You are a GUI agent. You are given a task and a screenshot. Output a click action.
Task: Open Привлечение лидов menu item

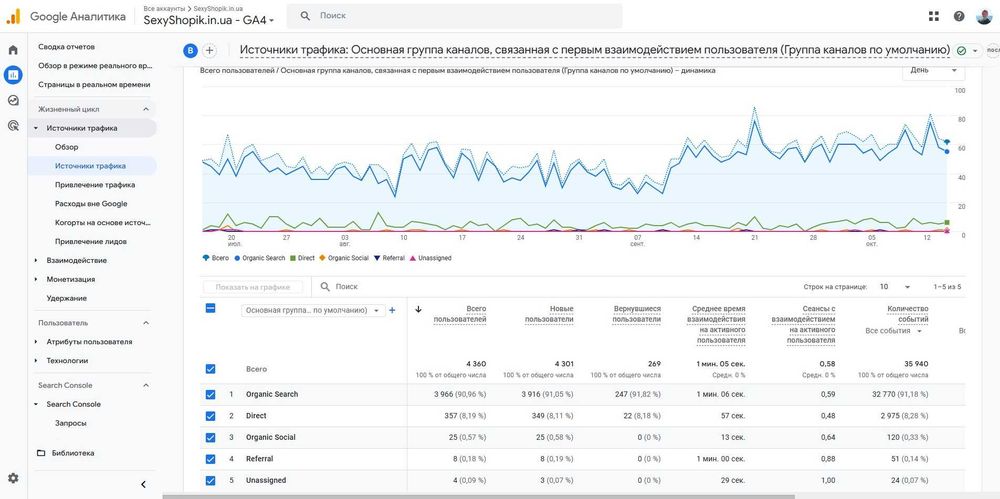coord(91,242)
